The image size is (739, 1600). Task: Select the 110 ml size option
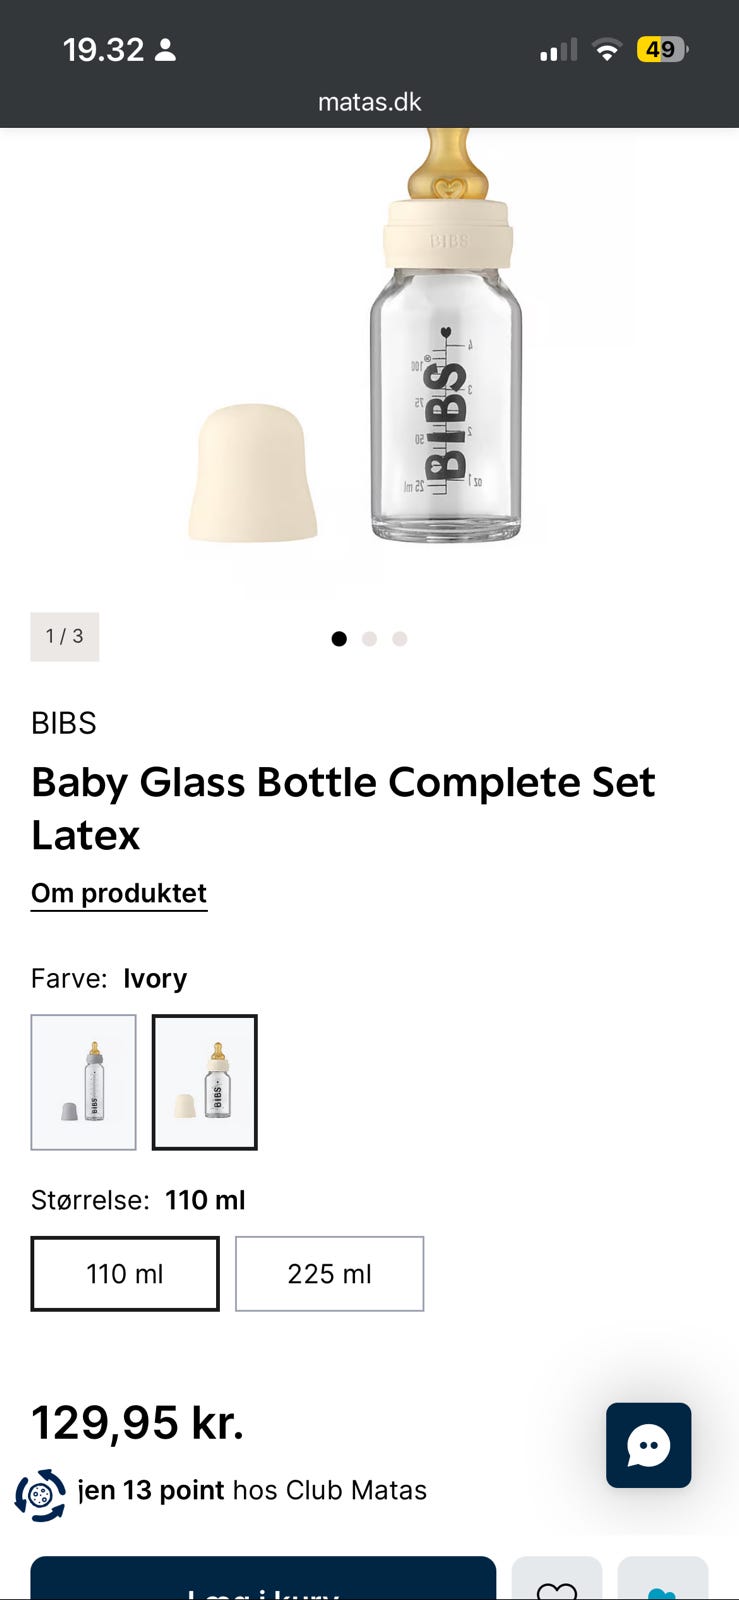pyautogui.click(x=125, y=1273)
